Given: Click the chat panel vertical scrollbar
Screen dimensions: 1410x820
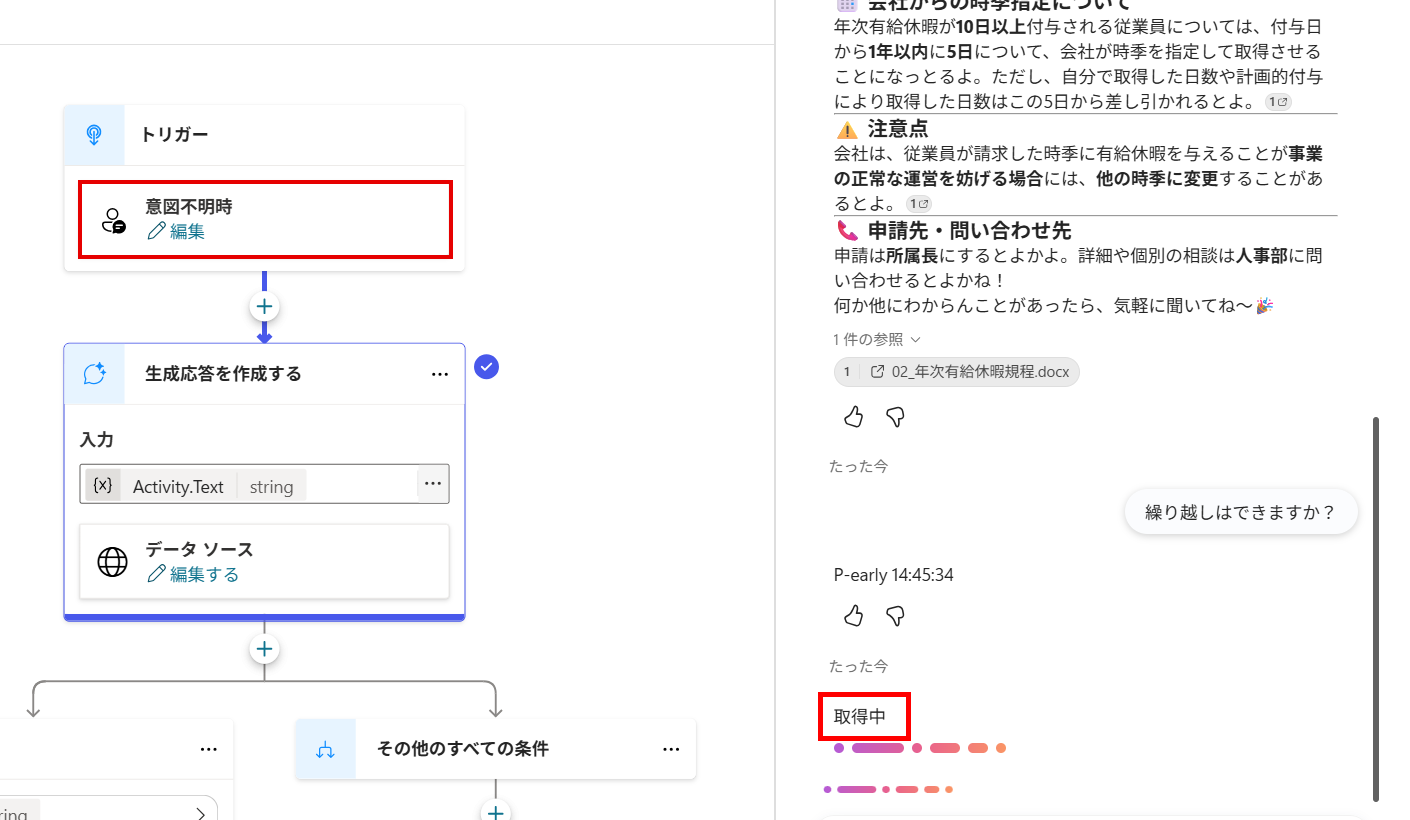Looking at the screenshot, I should pyautogui.click(x=1376, y=609).
